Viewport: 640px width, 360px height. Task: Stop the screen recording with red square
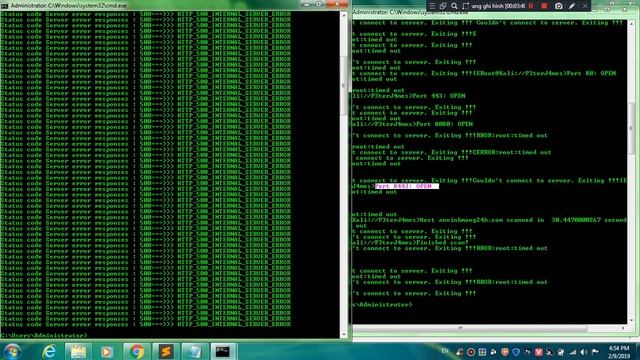point(544,6)
